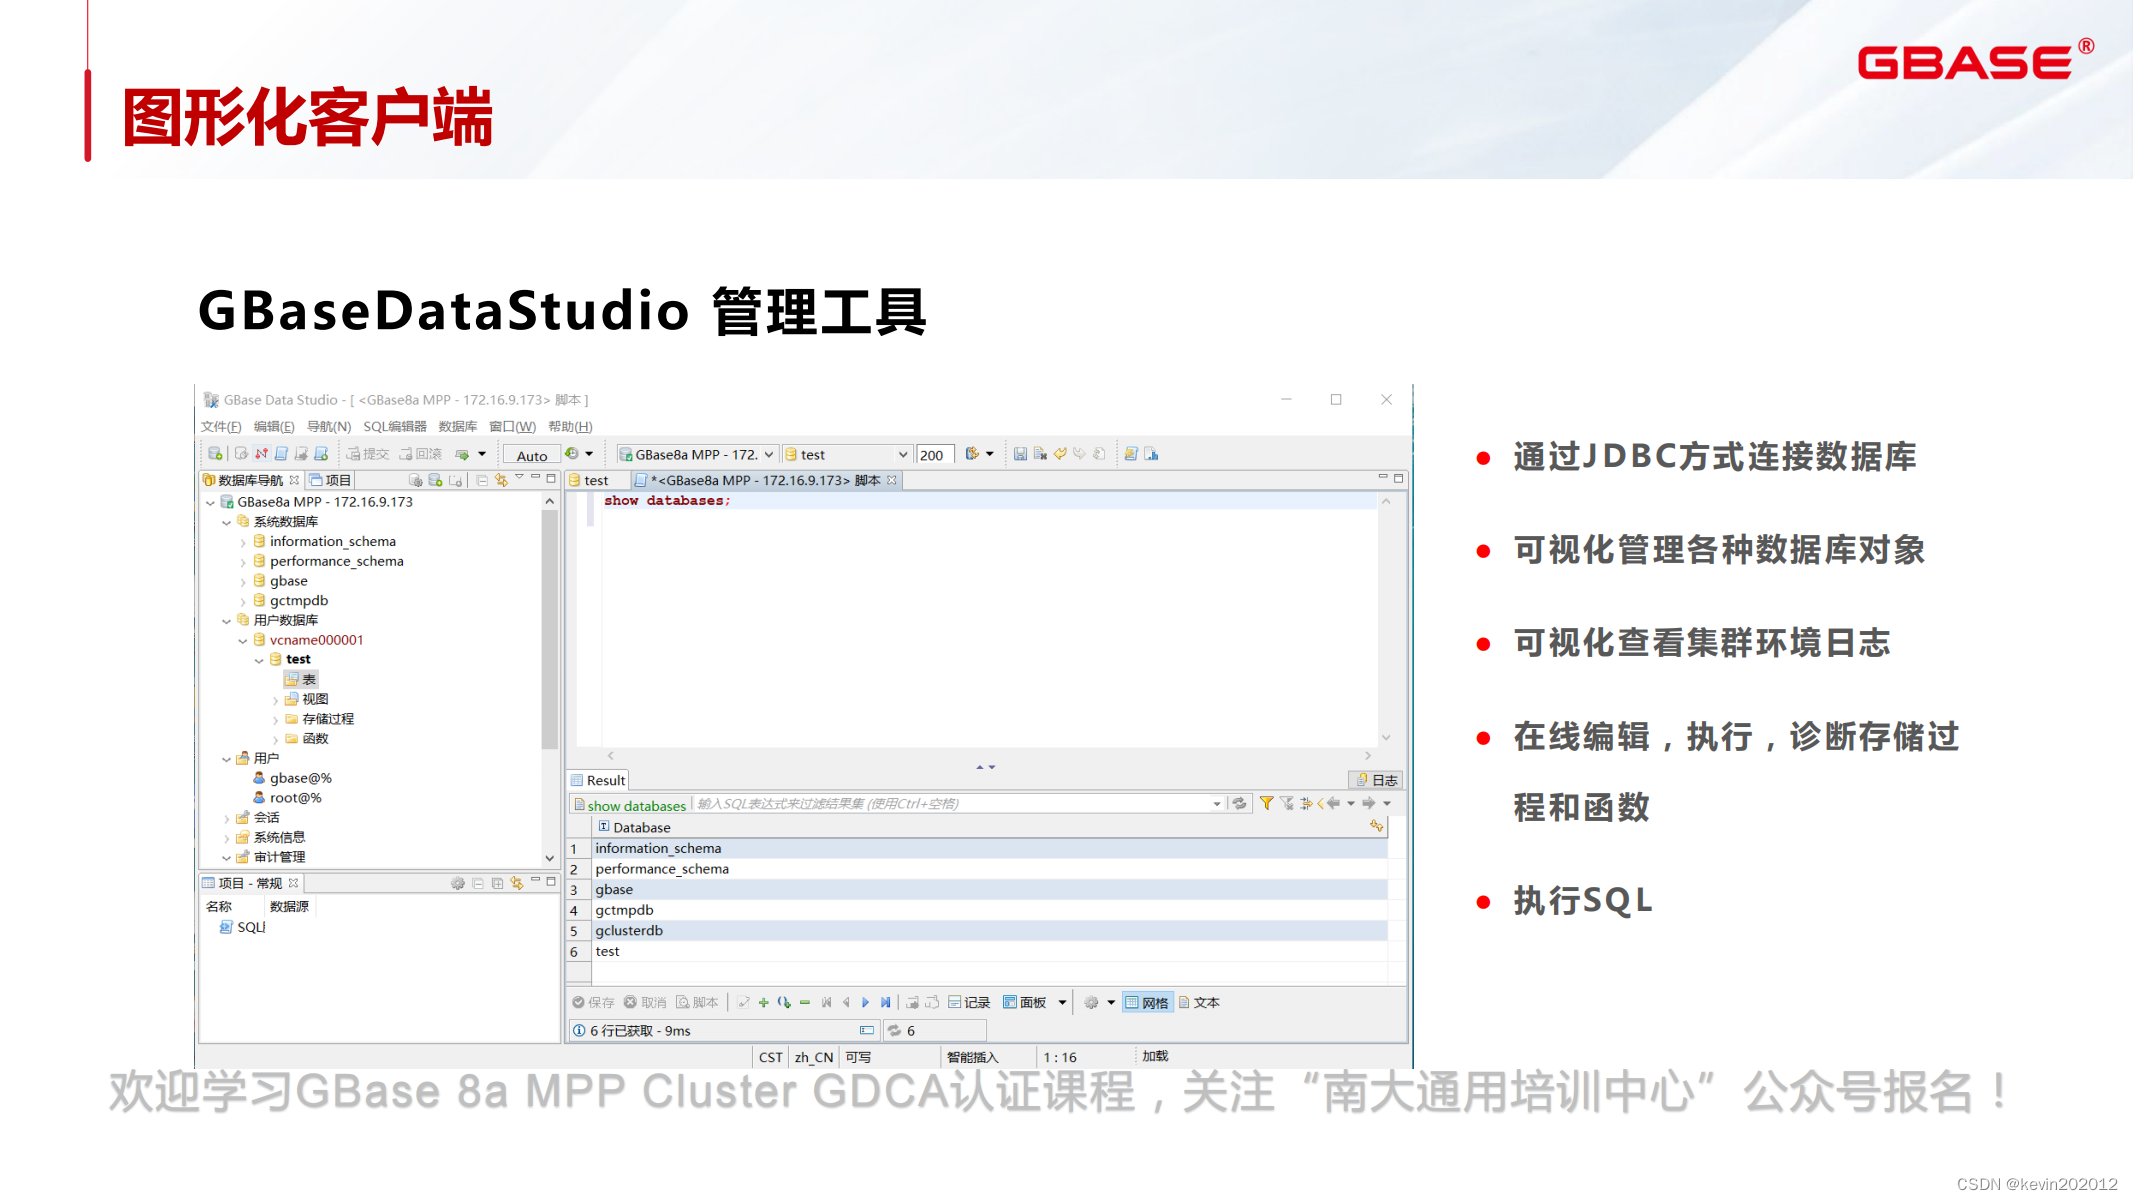Open the GBase8a MPP connection dropdown
The height and width of the screenshot is (1200, 2133).
(768, 454)
